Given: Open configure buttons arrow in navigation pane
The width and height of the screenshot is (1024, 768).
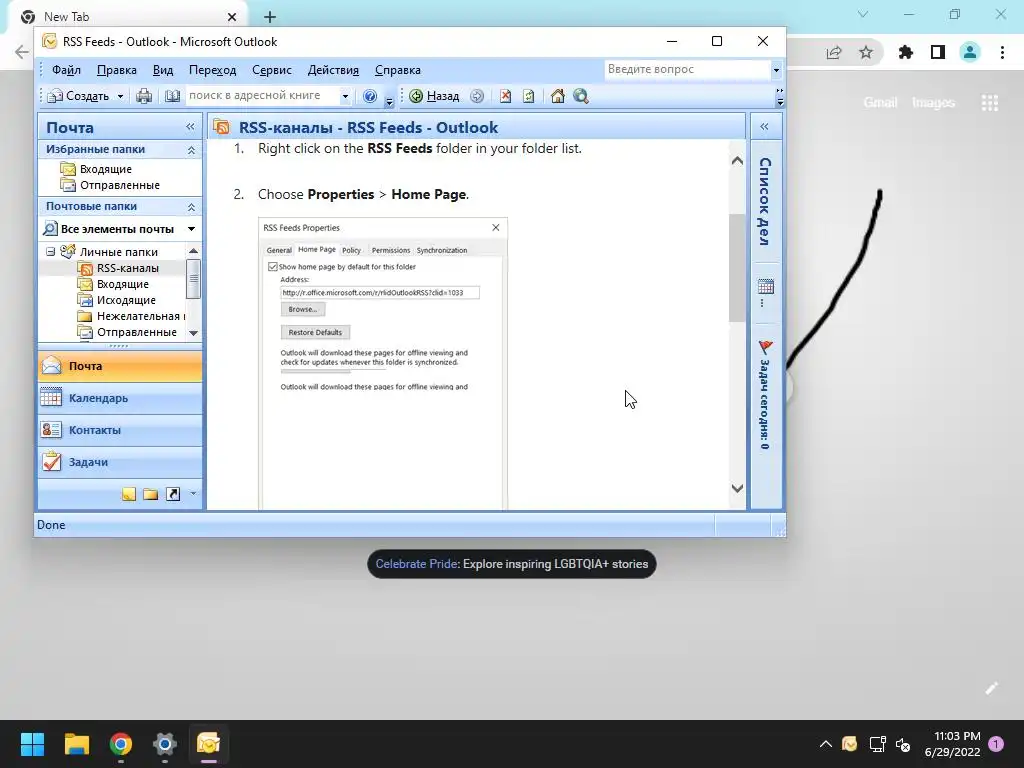Looking at the screenshot, I should pos(193,494).
